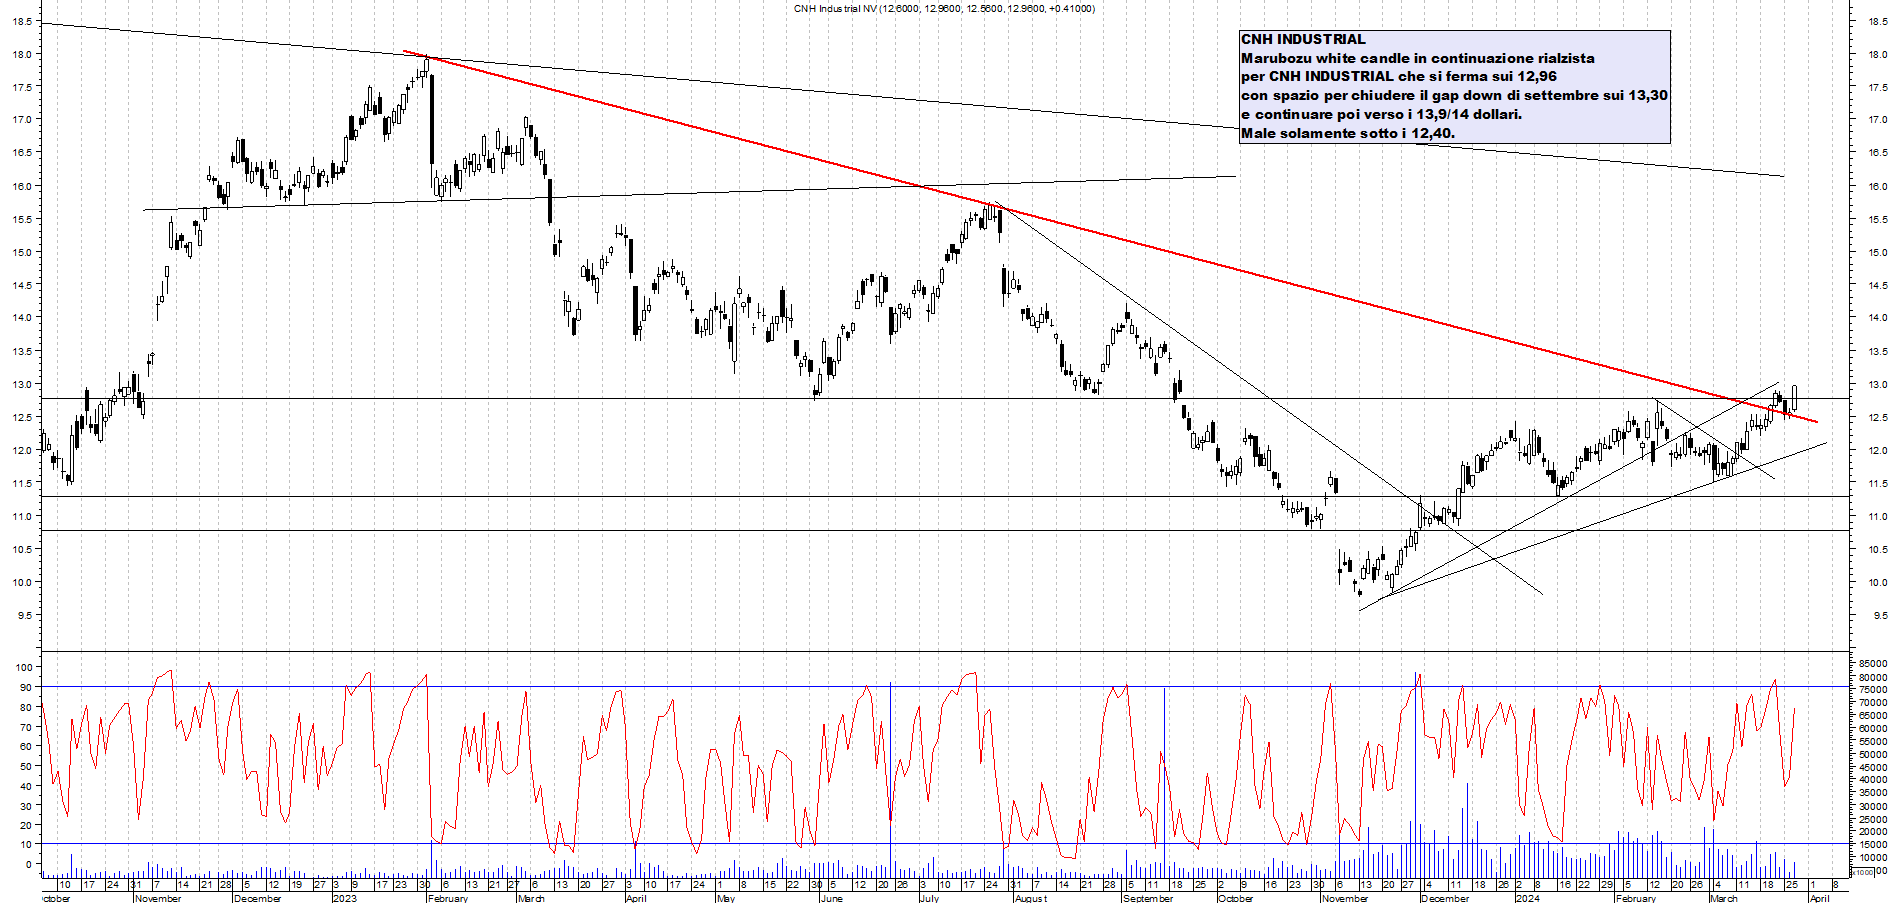Screen dimensions: 1890x903
Task: Click the 100 level on the oscillator scale
Action: click(x=22, y=667)
